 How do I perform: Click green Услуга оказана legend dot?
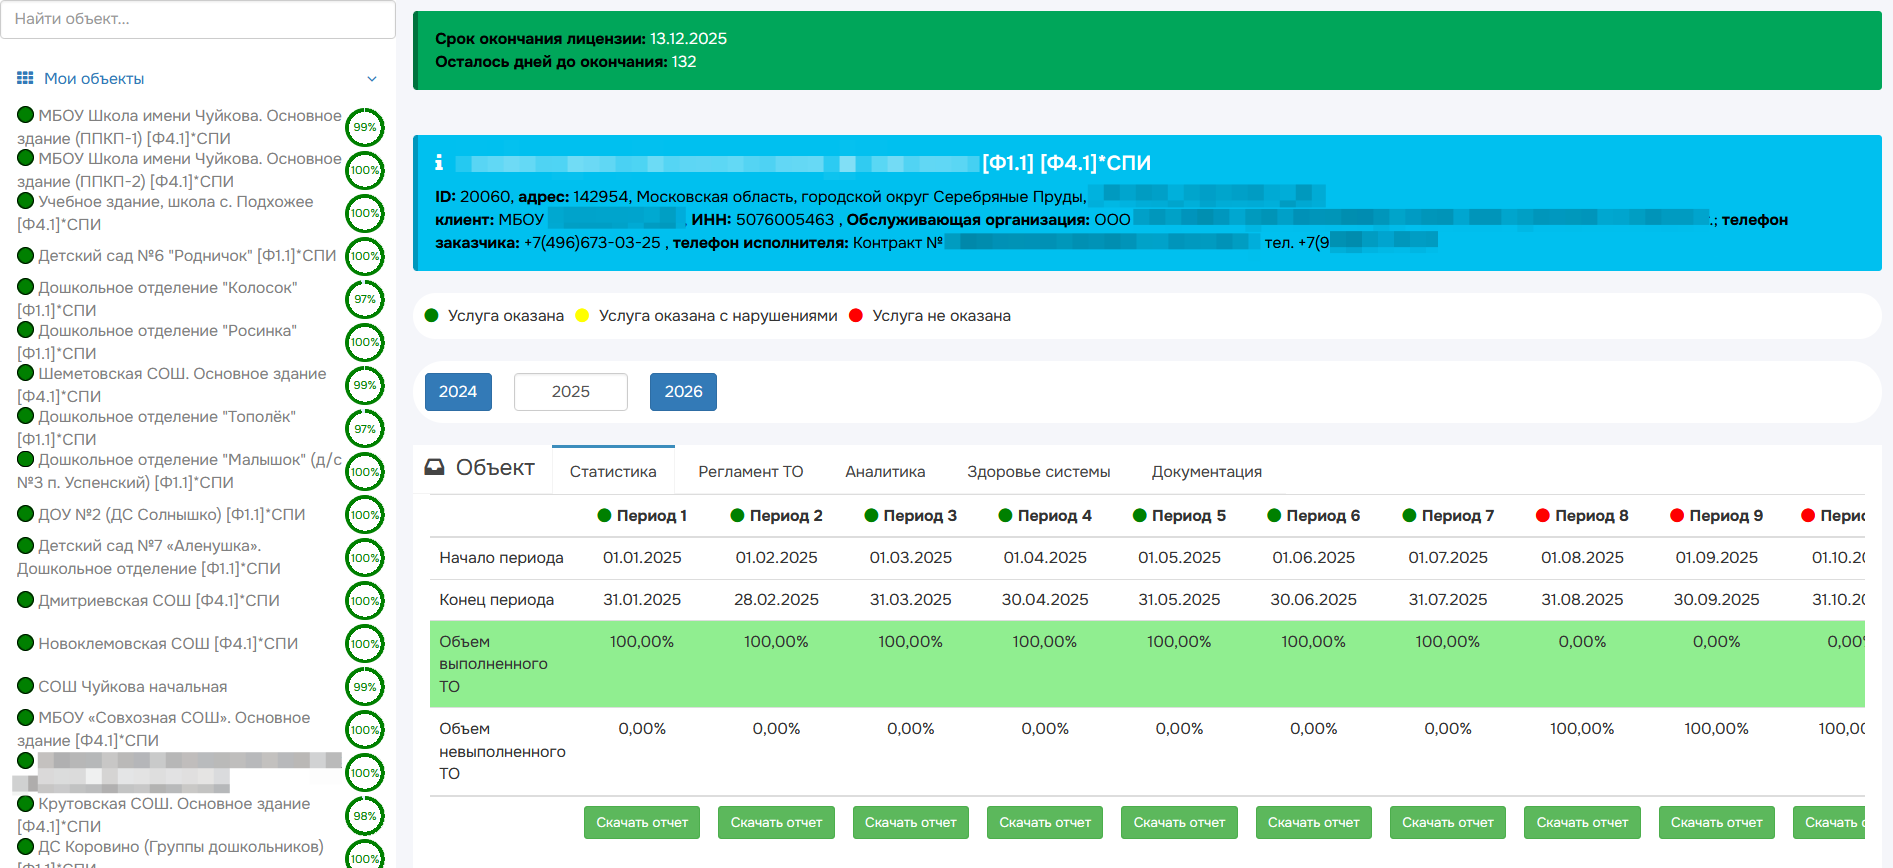pos(432,315)
